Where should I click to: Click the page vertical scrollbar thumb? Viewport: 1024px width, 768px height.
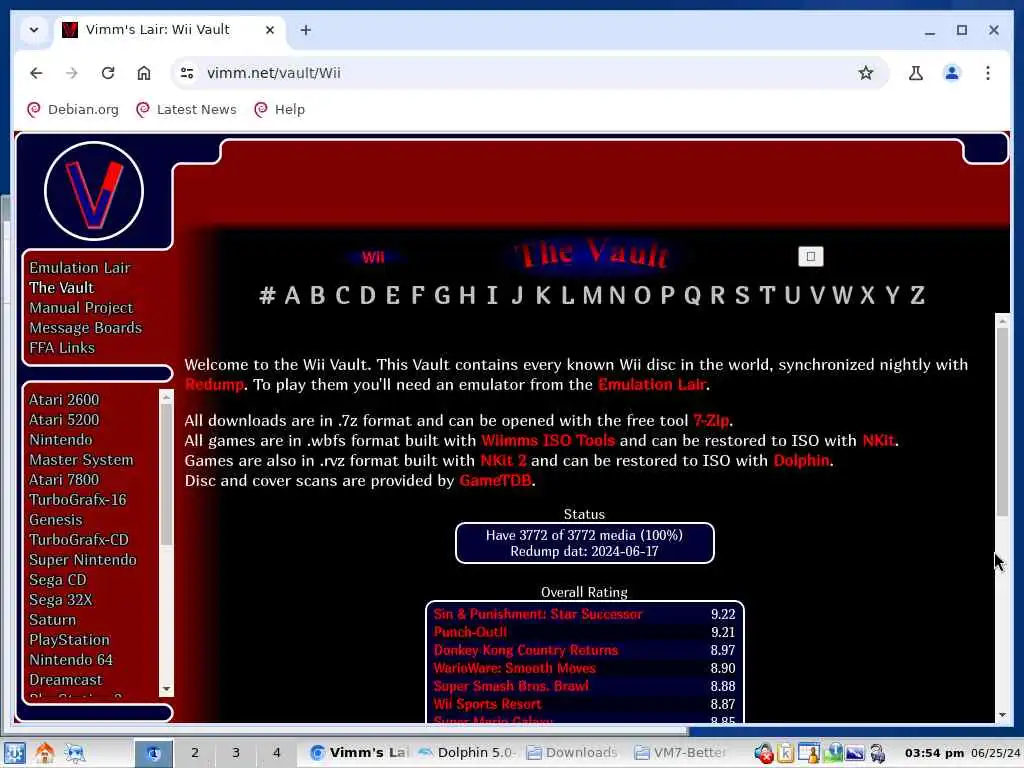click(1002, 423)
